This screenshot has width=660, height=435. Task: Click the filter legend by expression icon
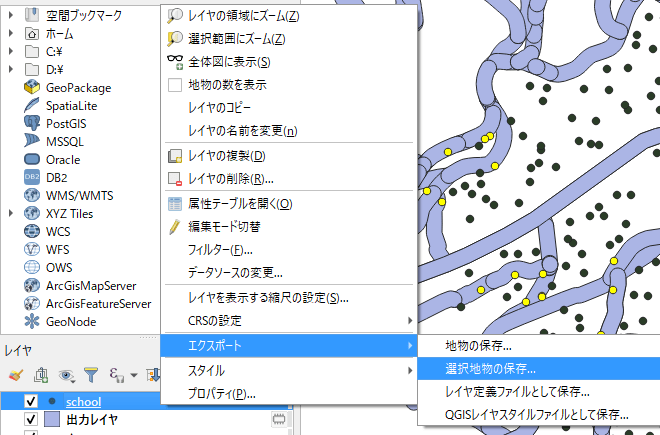point(117,374)
